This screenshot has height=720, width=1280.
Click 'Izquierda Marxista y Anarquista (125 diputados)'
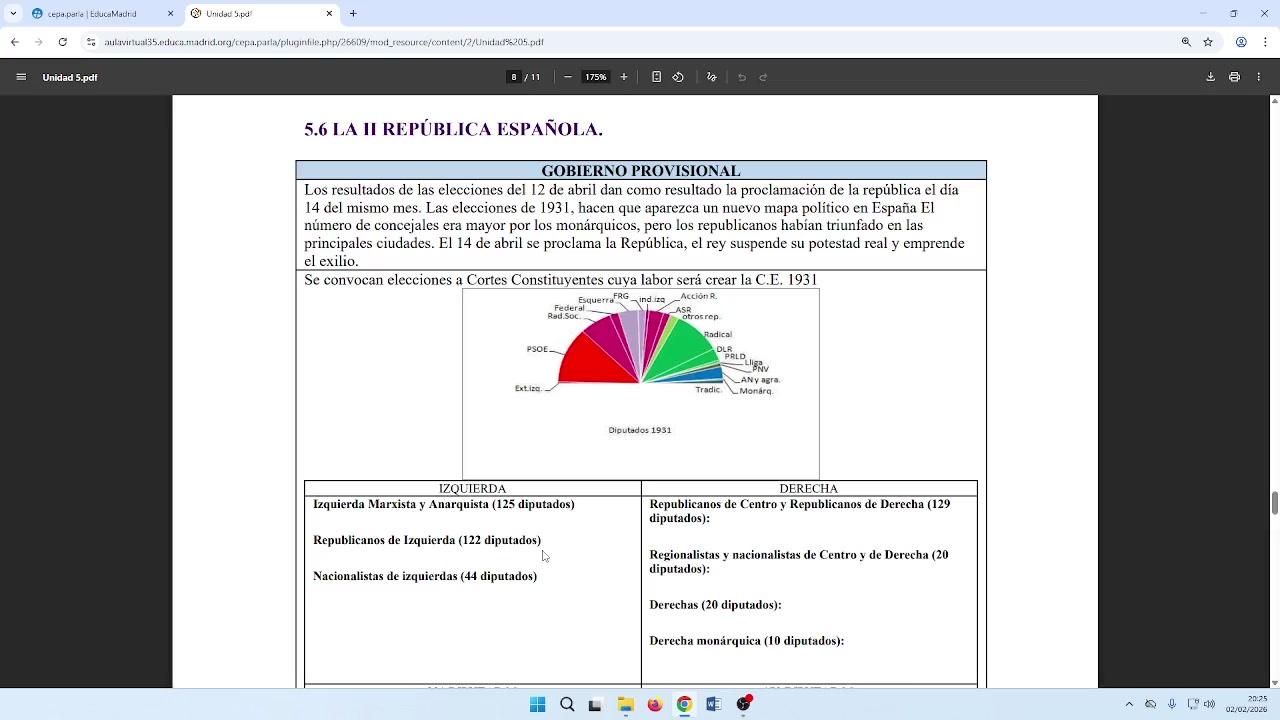(444, 504)
